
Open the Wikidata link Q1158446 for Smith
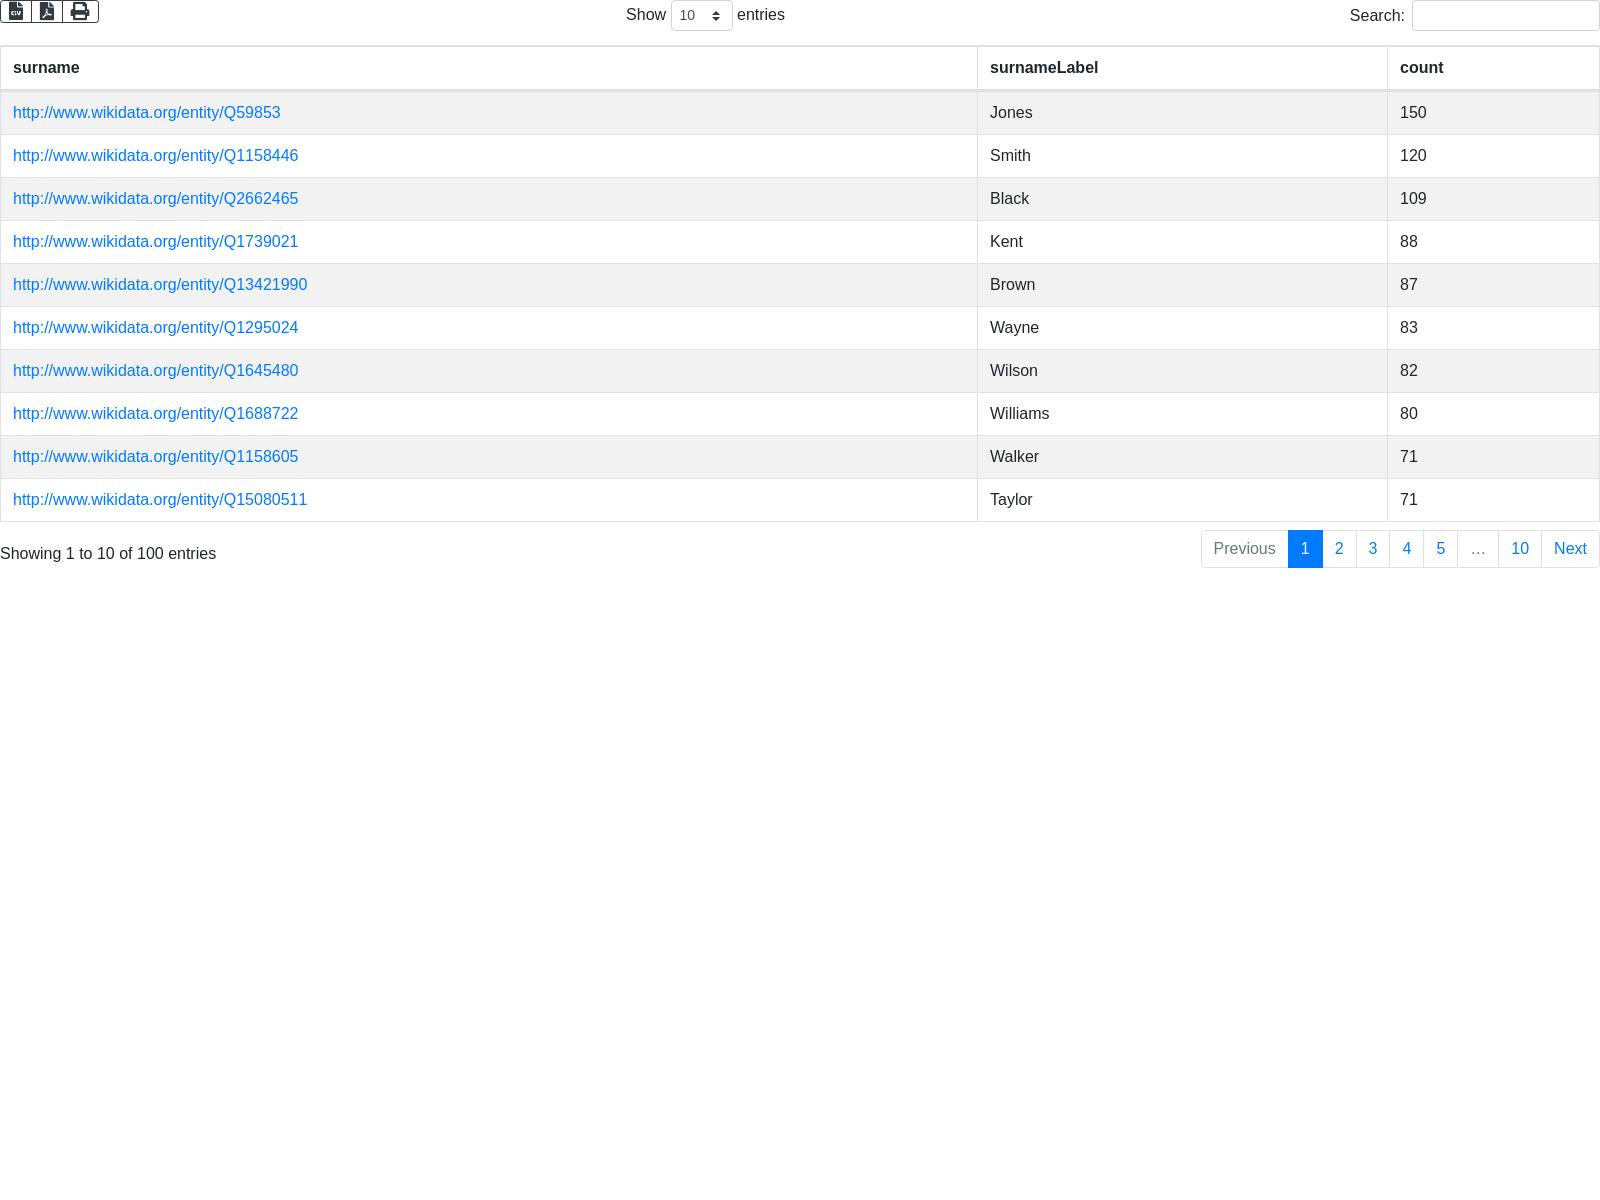(155, 156)
